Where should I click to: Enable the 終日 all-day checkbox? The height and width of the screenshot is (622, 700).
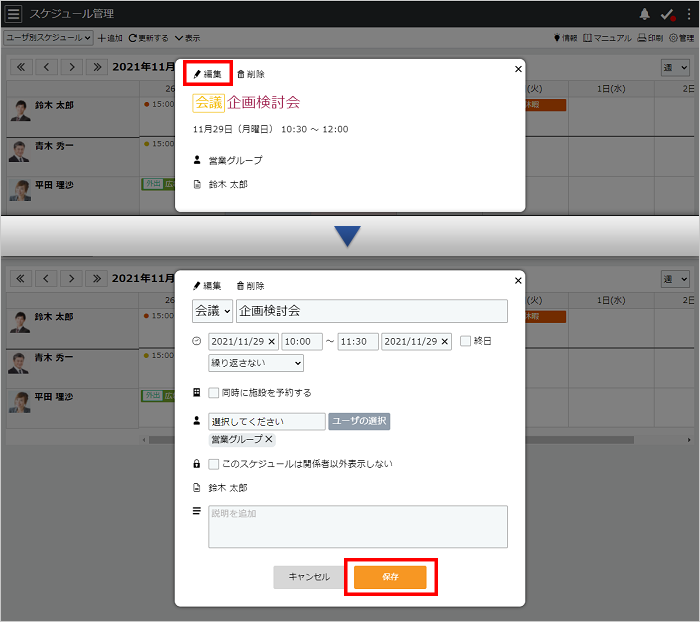tap(465, 341)
